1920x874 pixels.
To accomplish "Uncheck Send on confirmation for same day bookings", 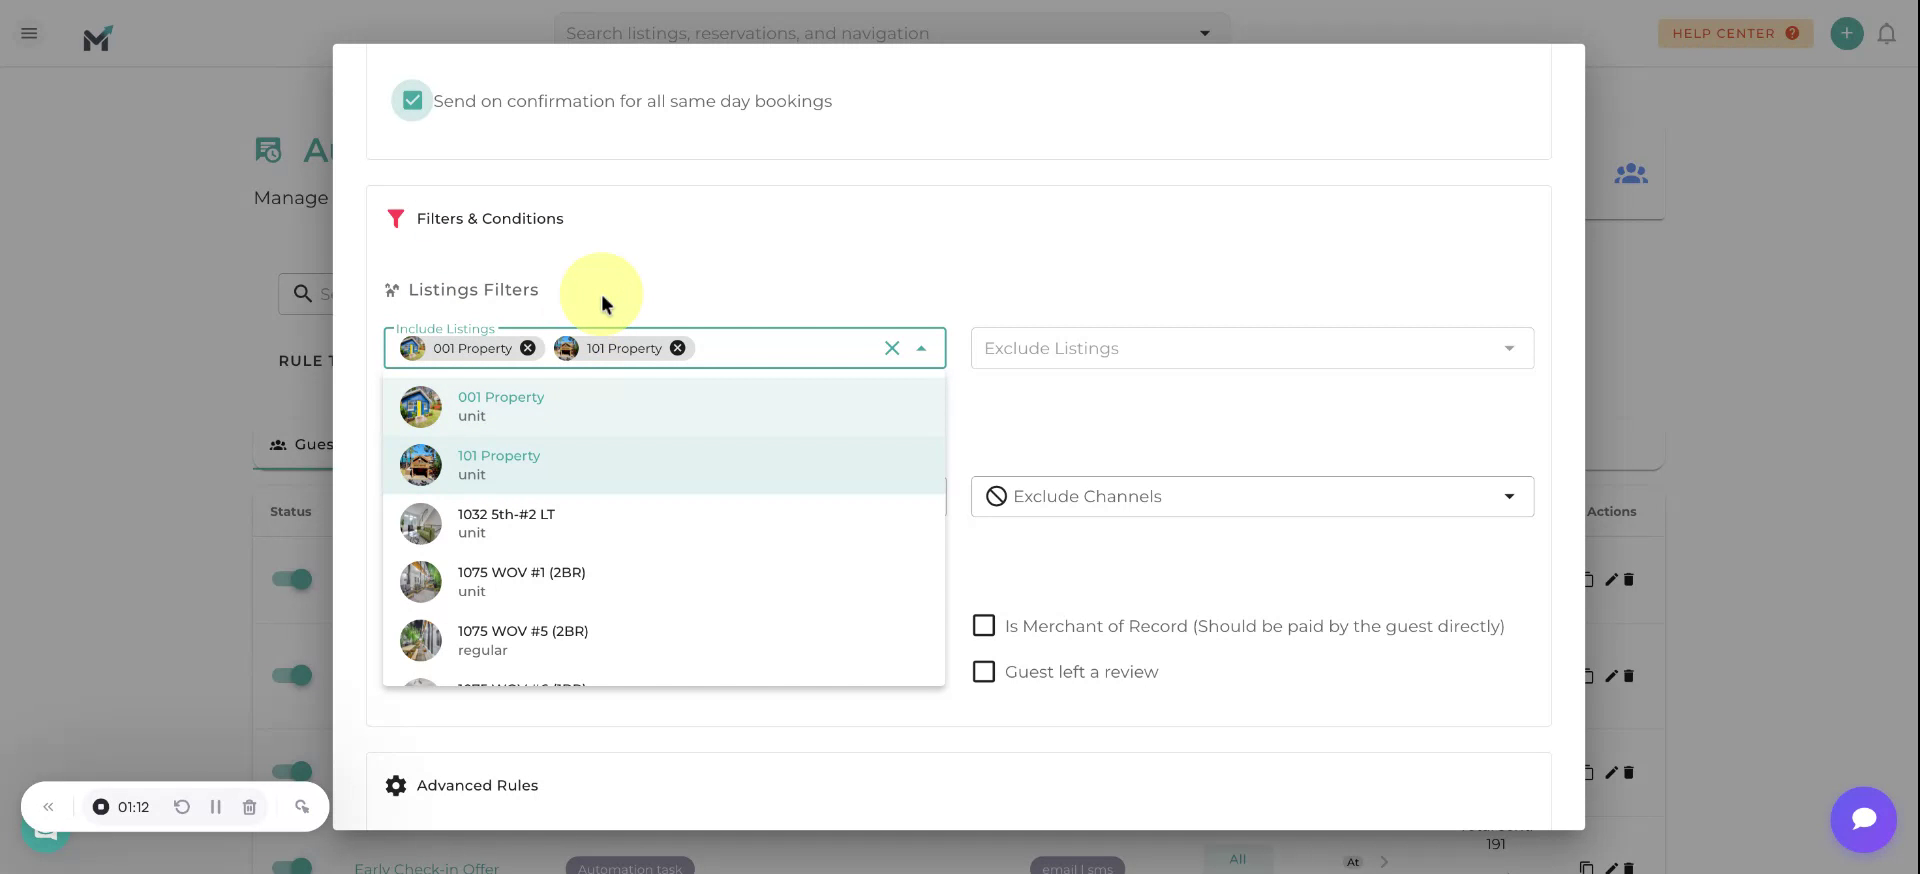I will (412, 101).
